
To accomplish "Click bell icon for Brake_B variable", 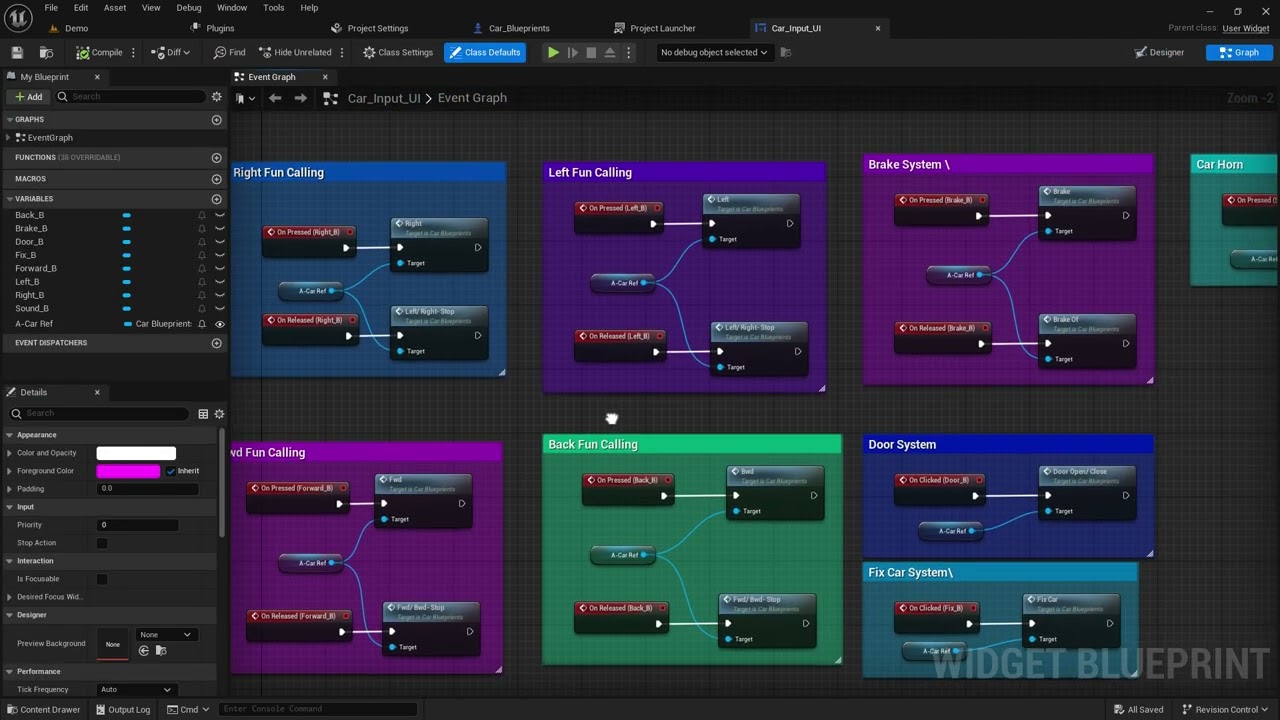I will pos(202,229).
